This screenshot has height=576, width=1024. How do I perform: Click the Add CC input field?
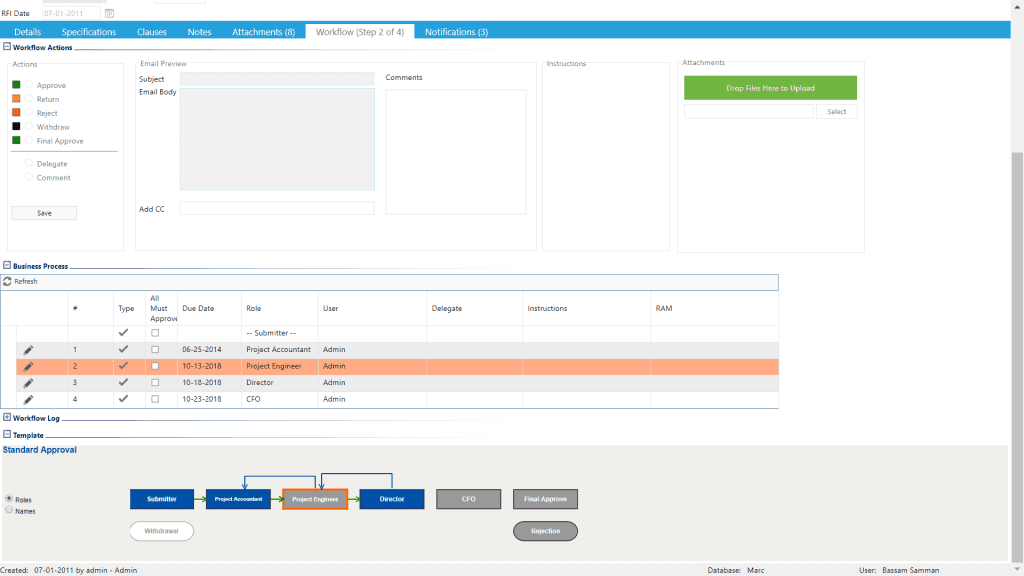click(277, 208)
